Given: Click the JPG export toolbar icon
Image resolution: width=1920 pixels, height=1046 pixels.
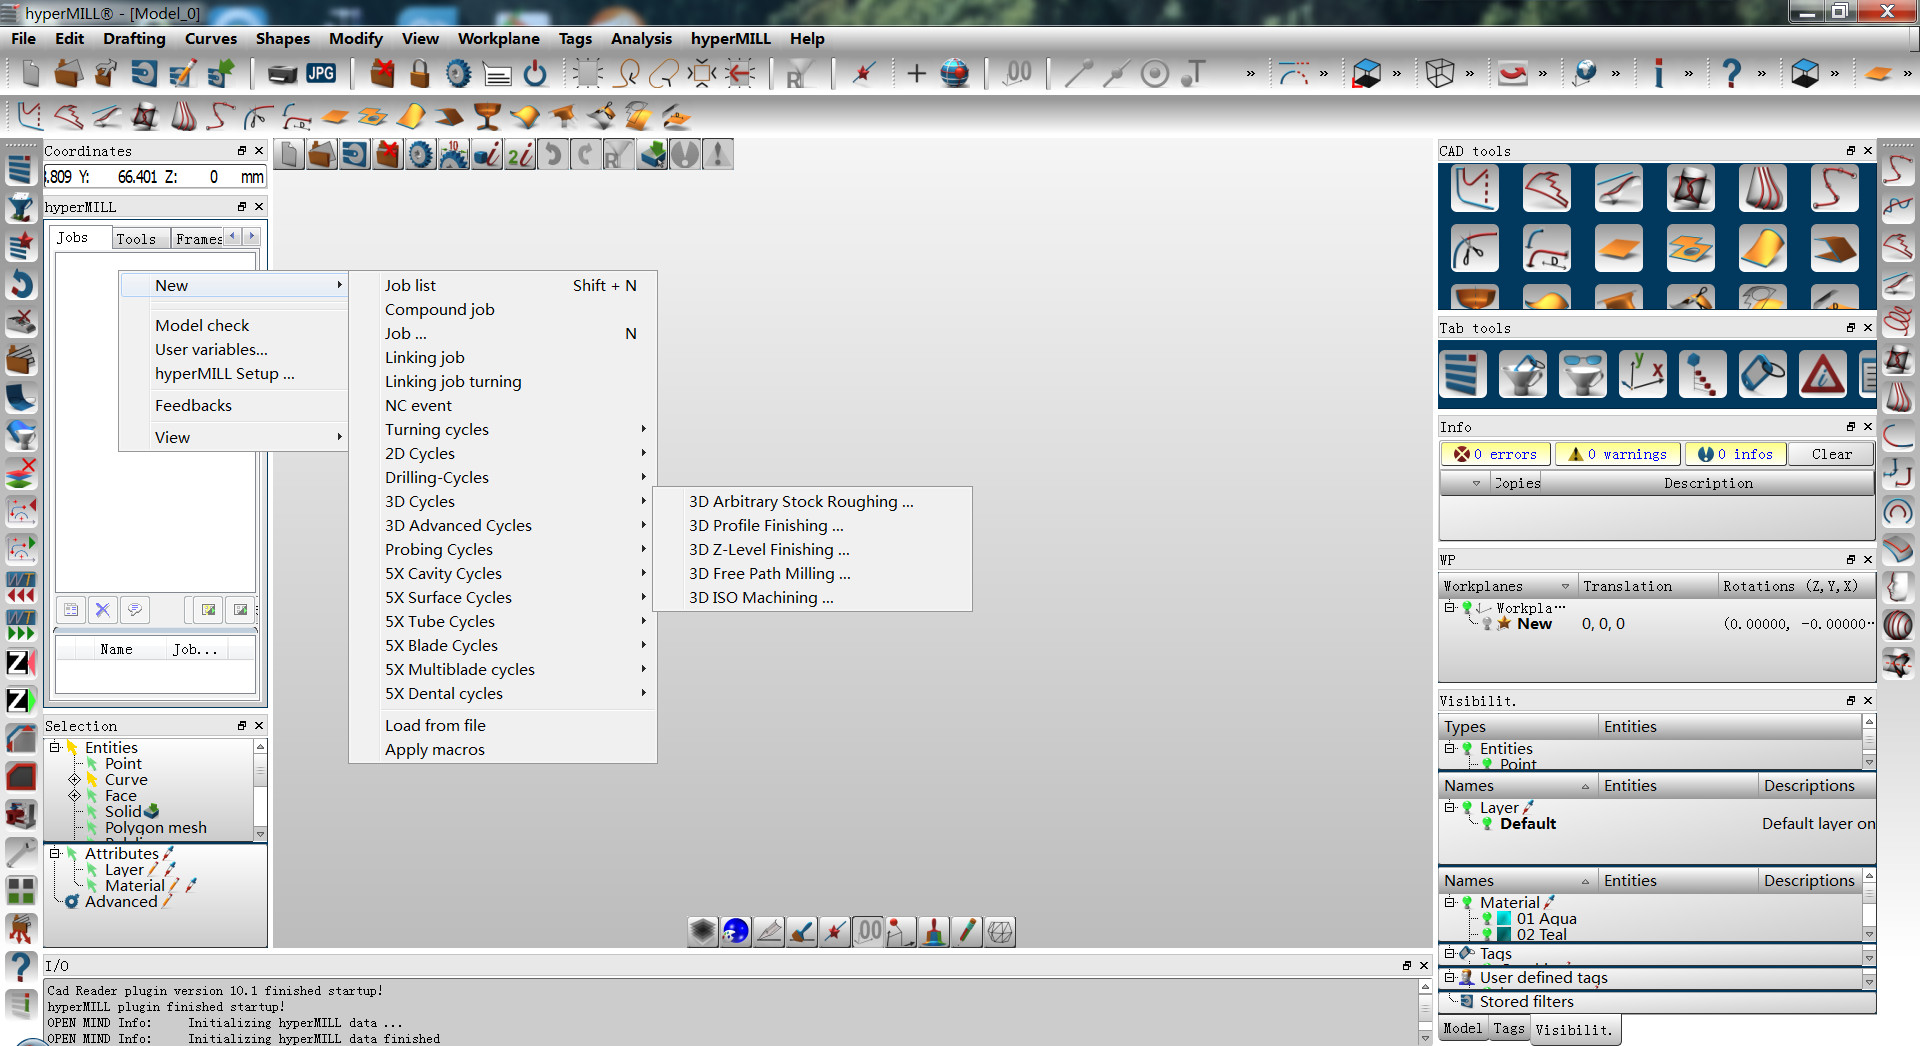Looking at the screenshot, I should pyautogui.click(x=321, y=73).
